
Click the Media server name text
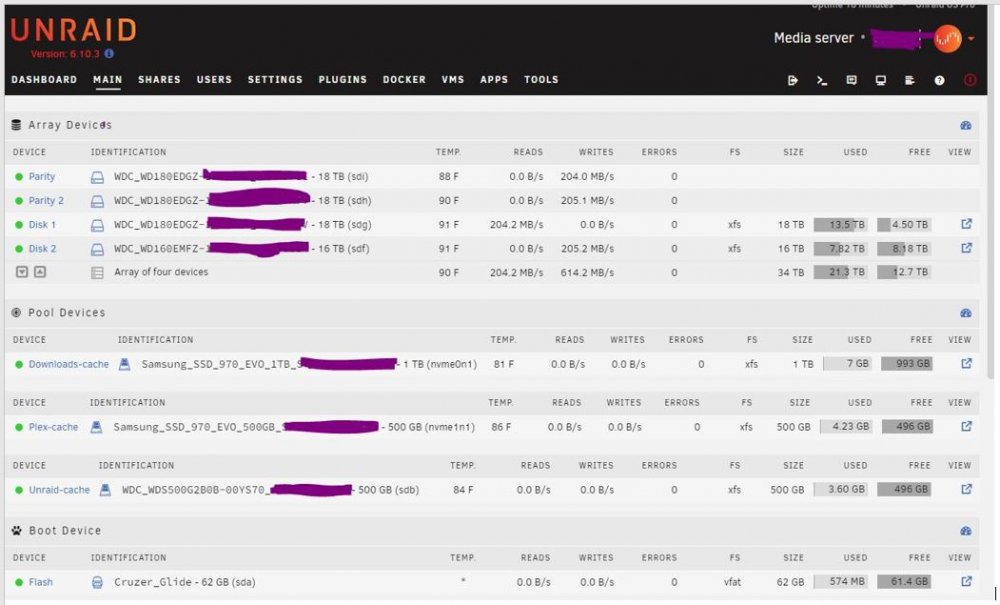(x=813, y=38)
